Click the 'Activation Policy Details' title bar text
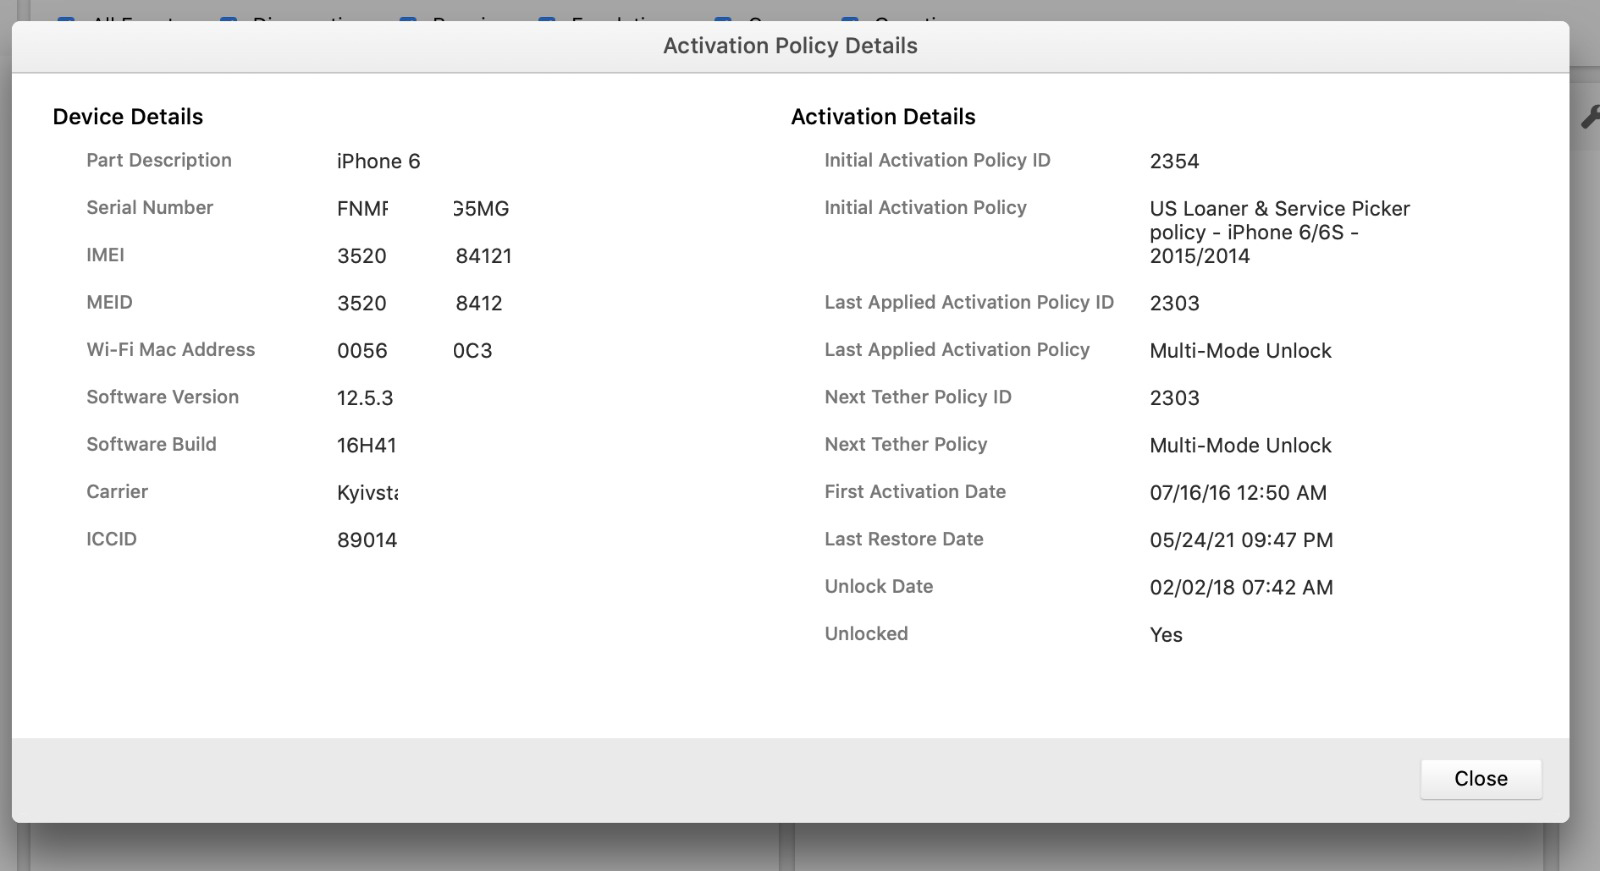Image resolution: width=1600 pixels, height=871 pixels. (790, 46)
